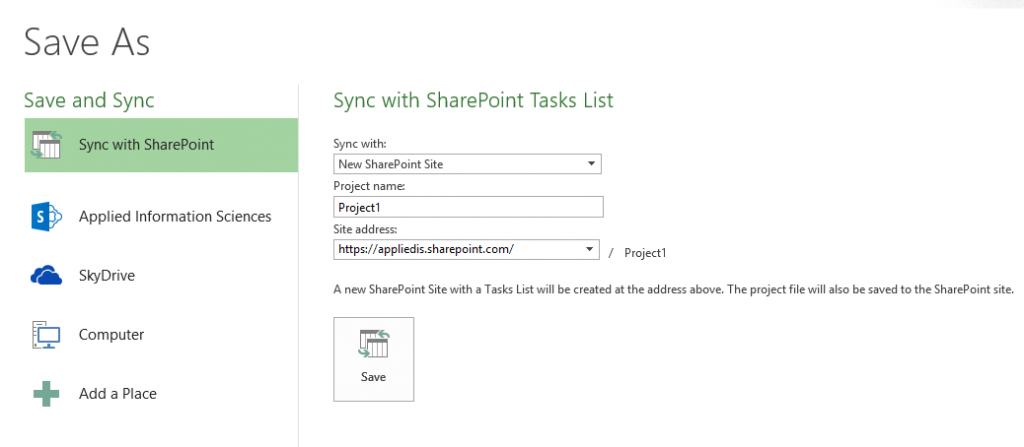
Task: Open the Add a Place label
Action: [118, 394]
